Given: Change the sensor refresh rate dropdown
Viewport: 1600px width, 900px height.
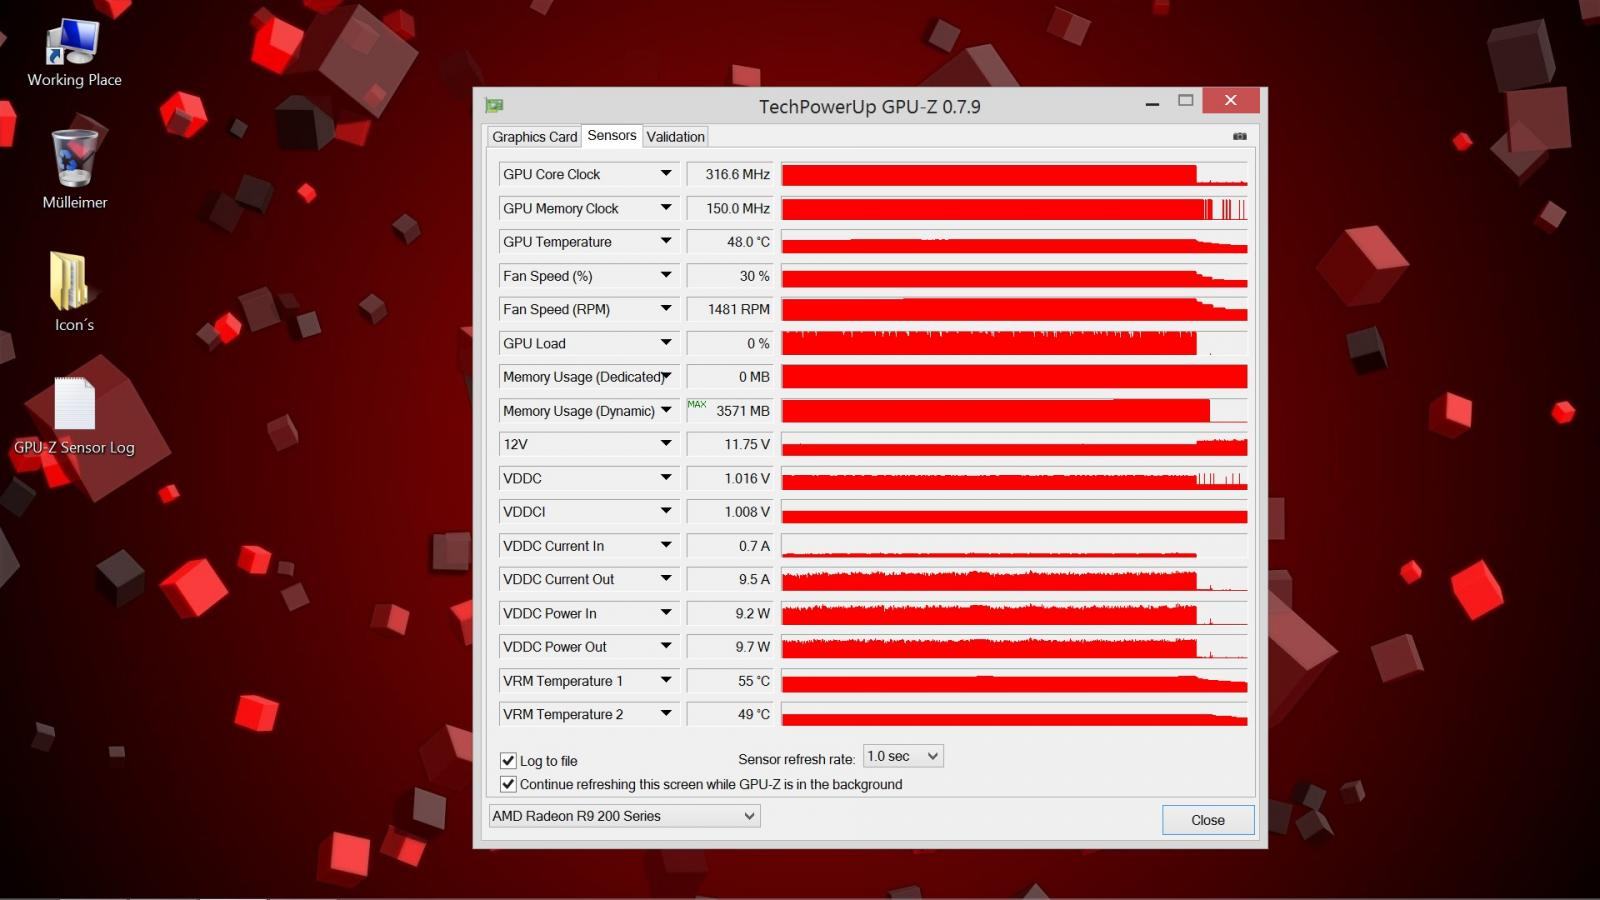Looking at the screenshot, I should click(x=903, y=756).
